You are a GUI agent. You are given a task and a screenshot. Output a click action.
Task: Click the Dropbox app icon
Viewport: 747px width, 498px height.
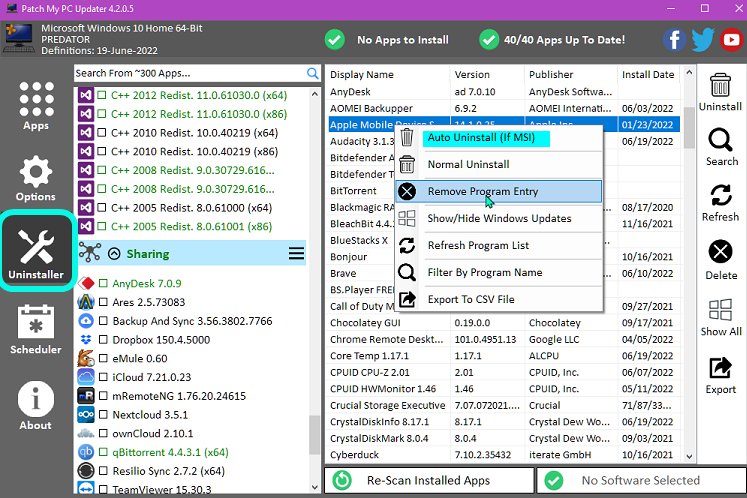(86, 340)
